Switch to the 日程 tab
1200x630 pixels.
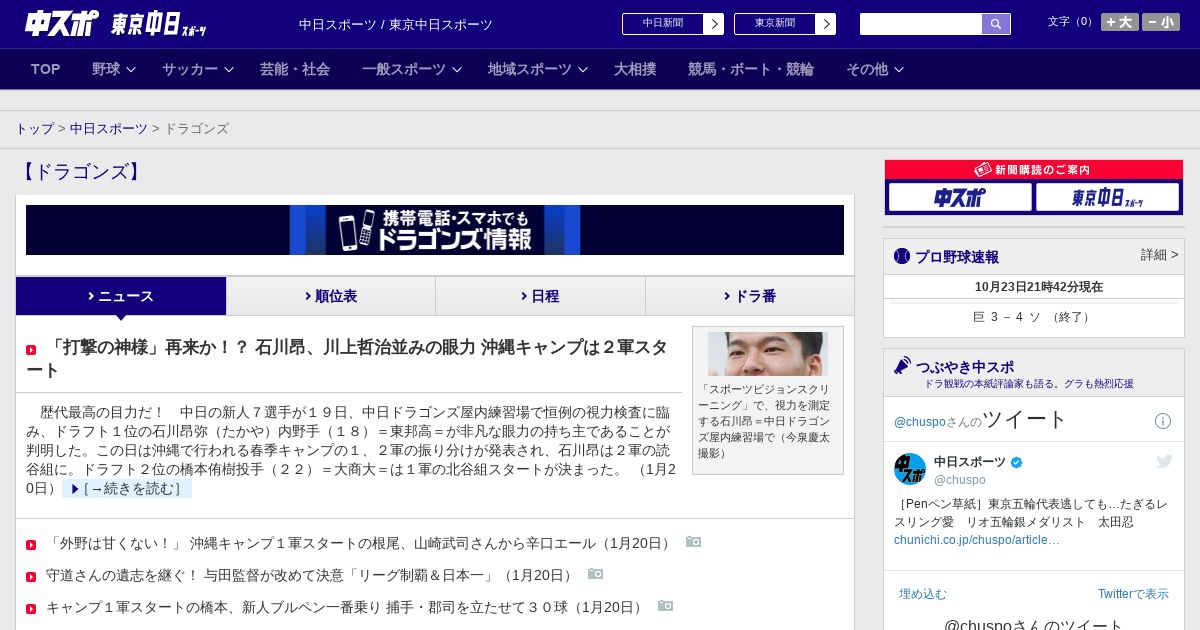point(540,296)
